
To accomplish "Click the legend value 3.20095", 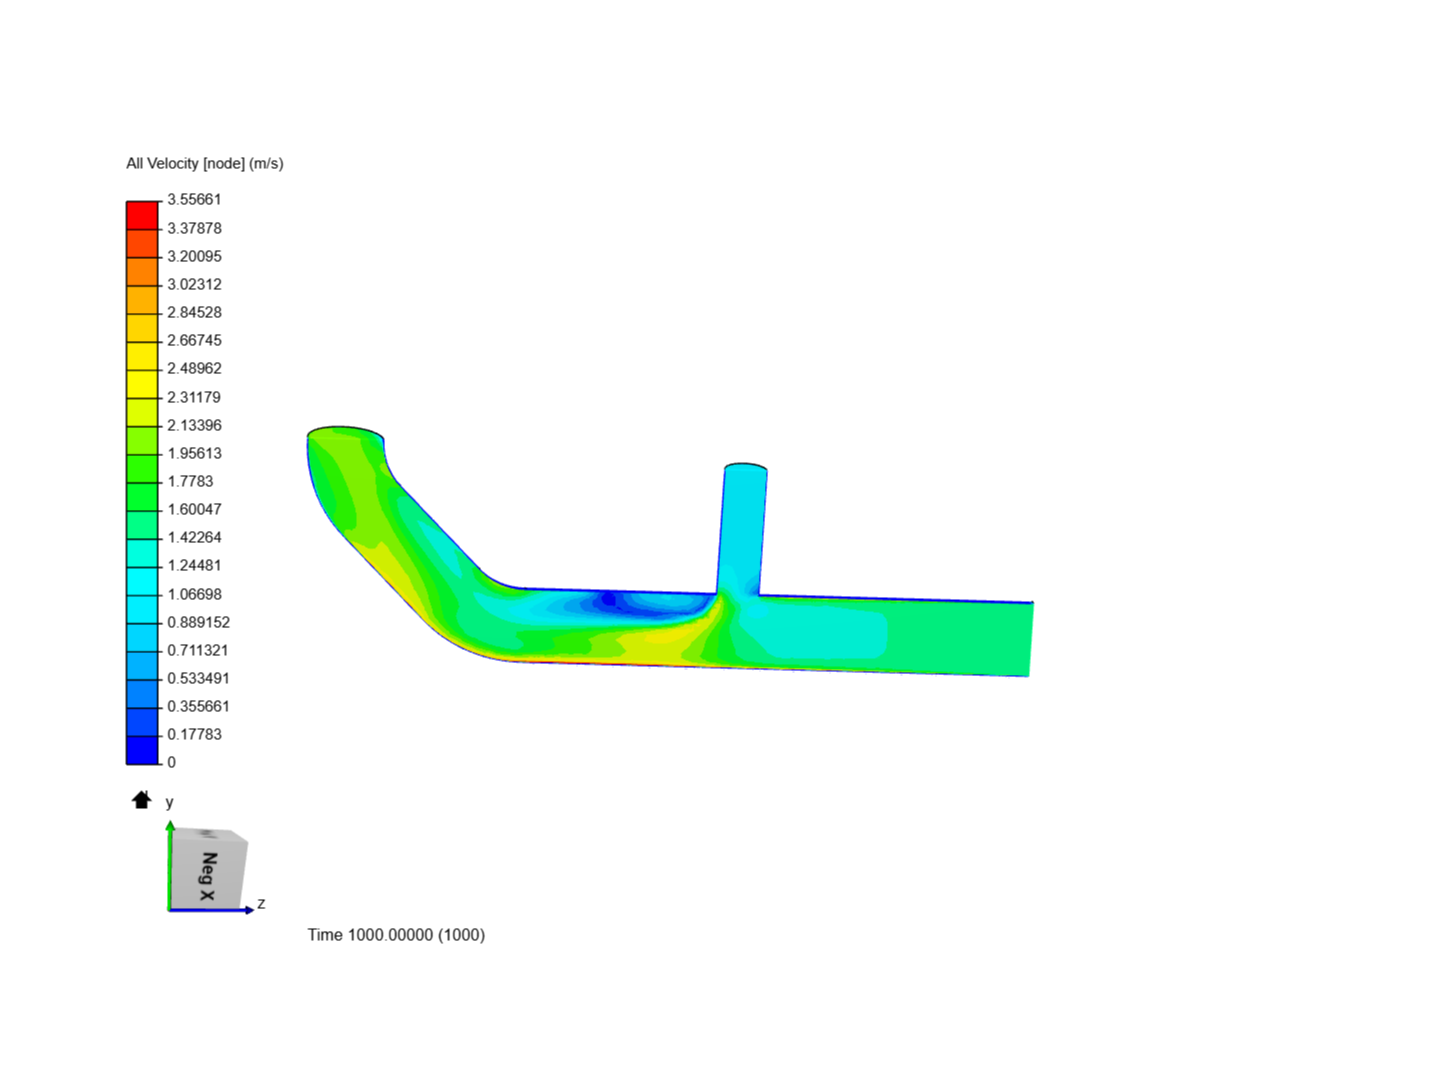I will click(x=194, y=256).
